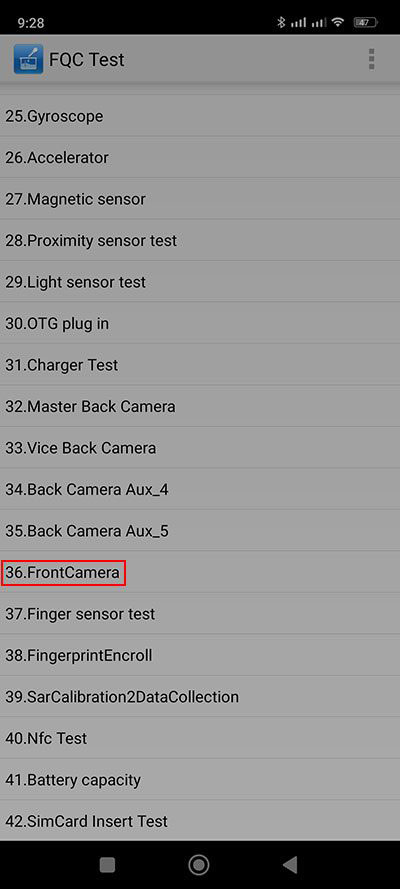400x889 pixels.
Task: Open the three-dot overflow menu
Action: [371, 59]
